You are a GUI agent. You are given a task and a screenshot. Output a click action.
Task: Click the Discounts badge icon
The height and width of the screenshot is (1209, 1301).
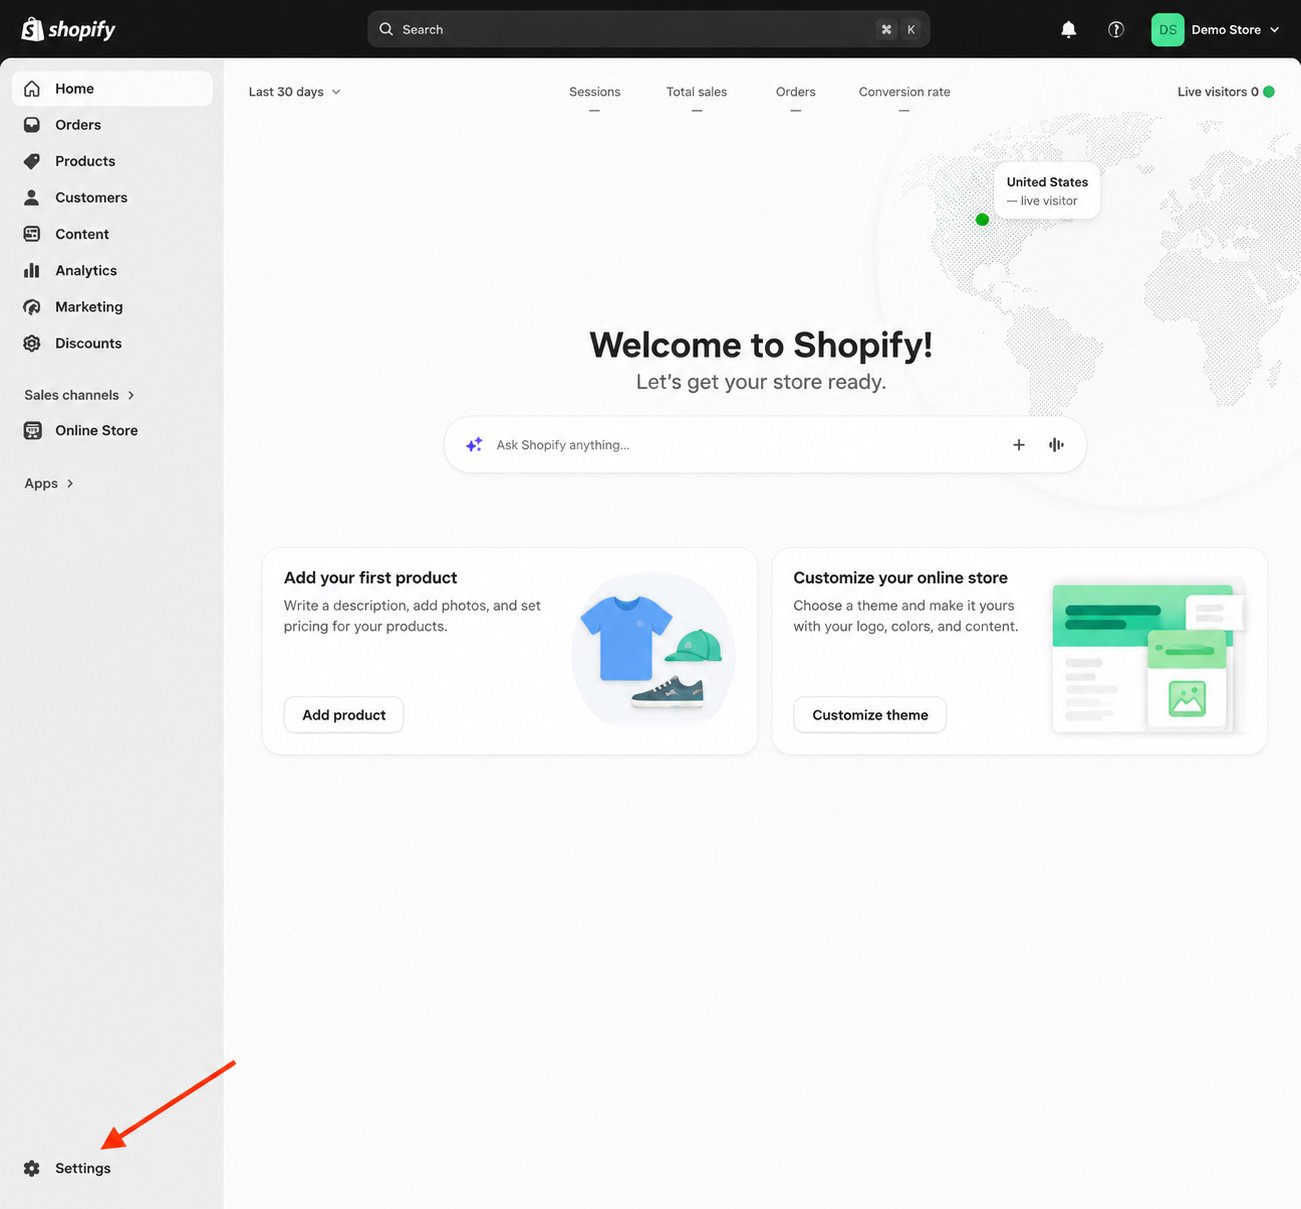click(x=32, y=343)
